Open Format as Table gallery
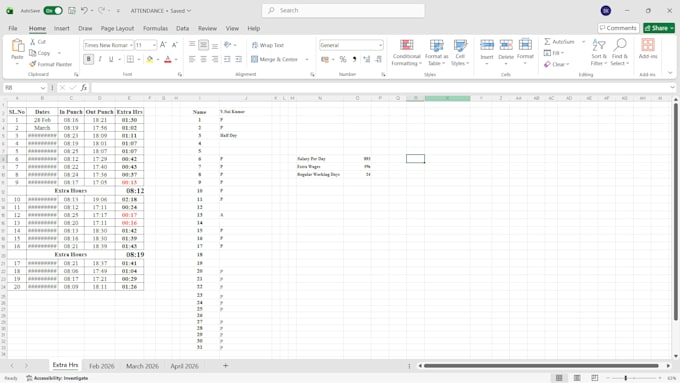Screen dimensions: 680x383 click(436, 52)
